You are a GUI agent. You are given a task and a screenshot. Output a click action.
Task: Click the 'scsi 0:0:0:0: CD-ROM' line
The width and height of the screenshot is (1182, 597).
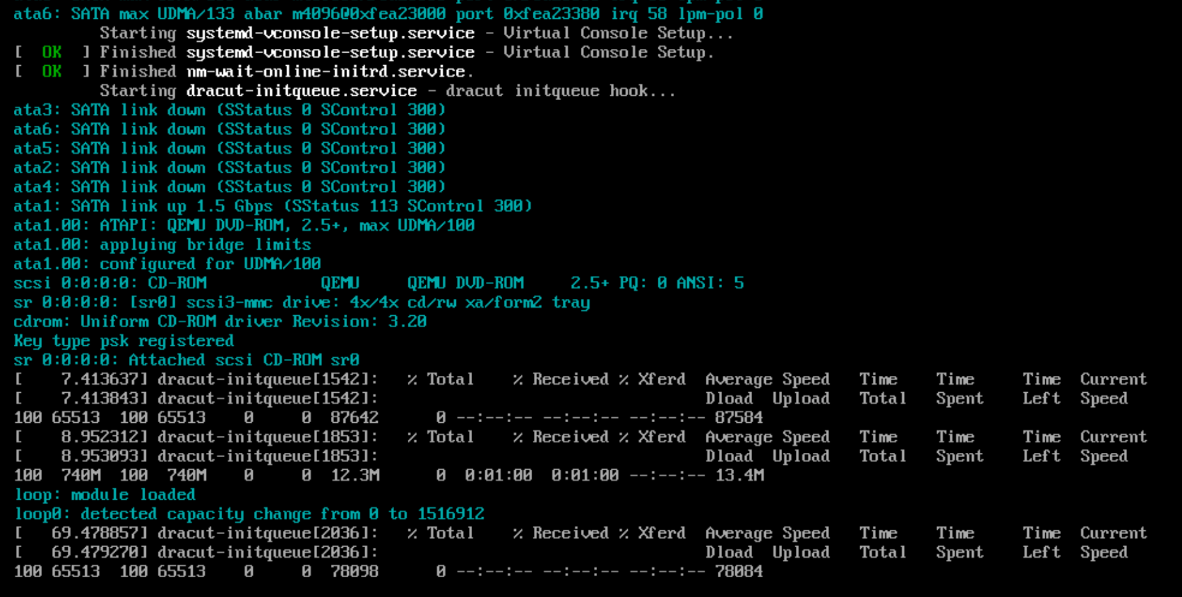(x=378, y=283)
